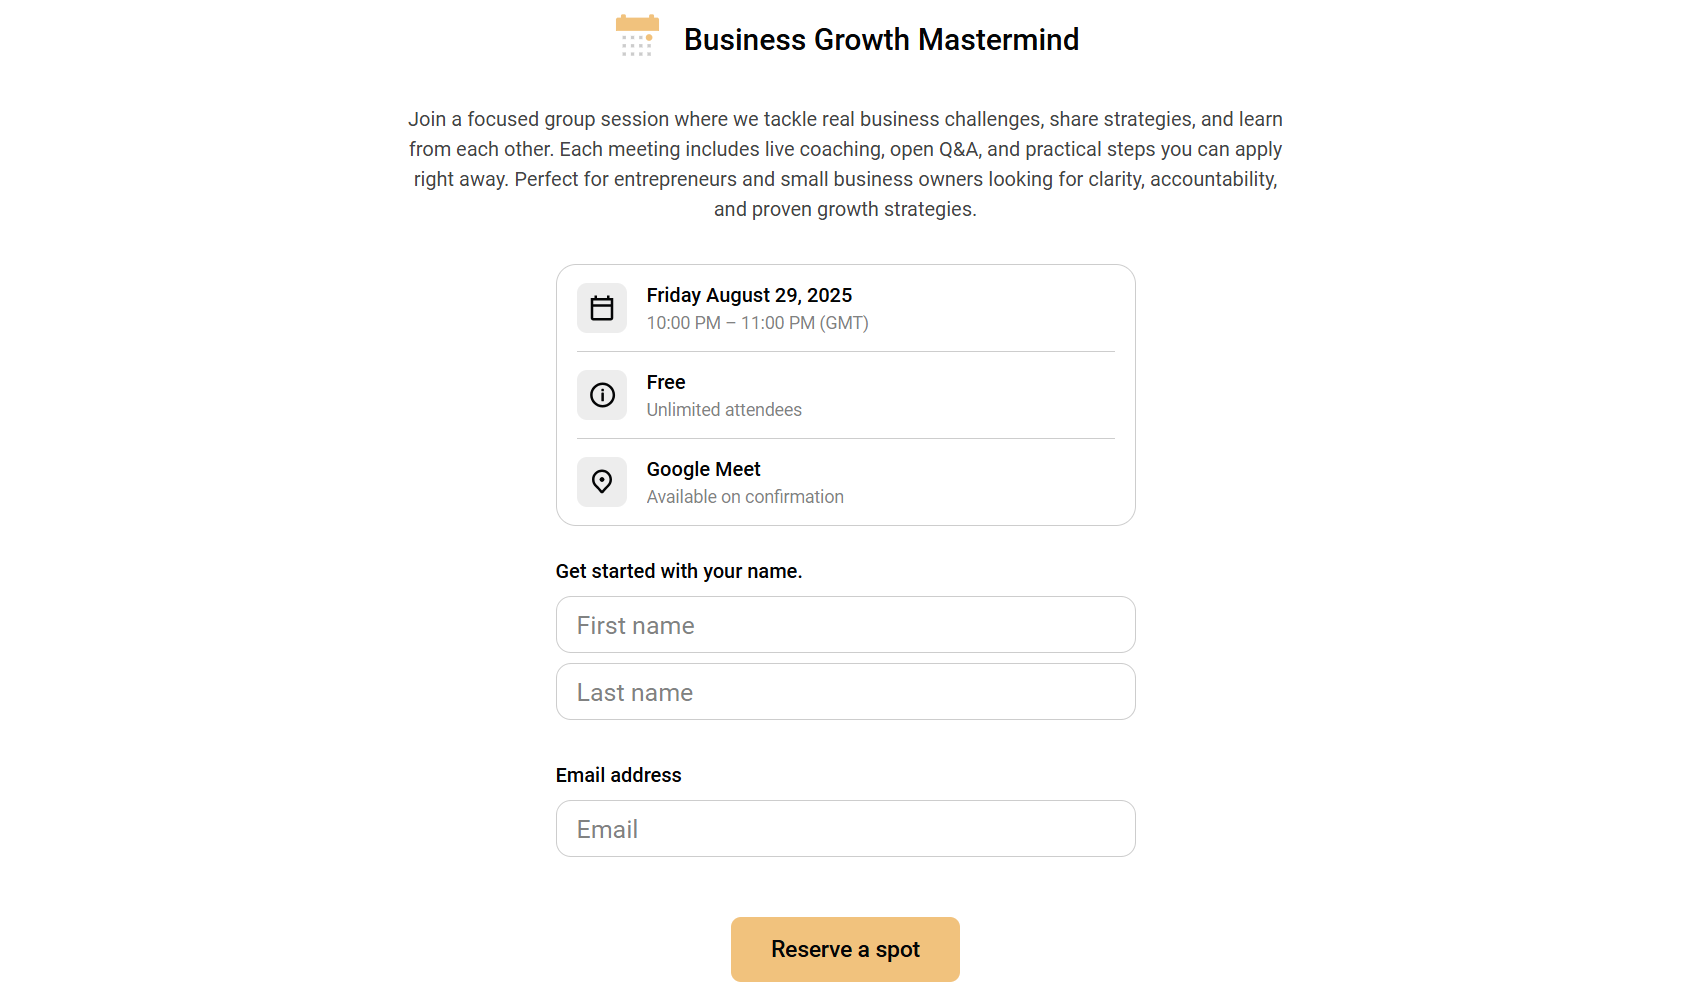
Task: Click the Unlimited attendees text
Action: click(723, 410)
